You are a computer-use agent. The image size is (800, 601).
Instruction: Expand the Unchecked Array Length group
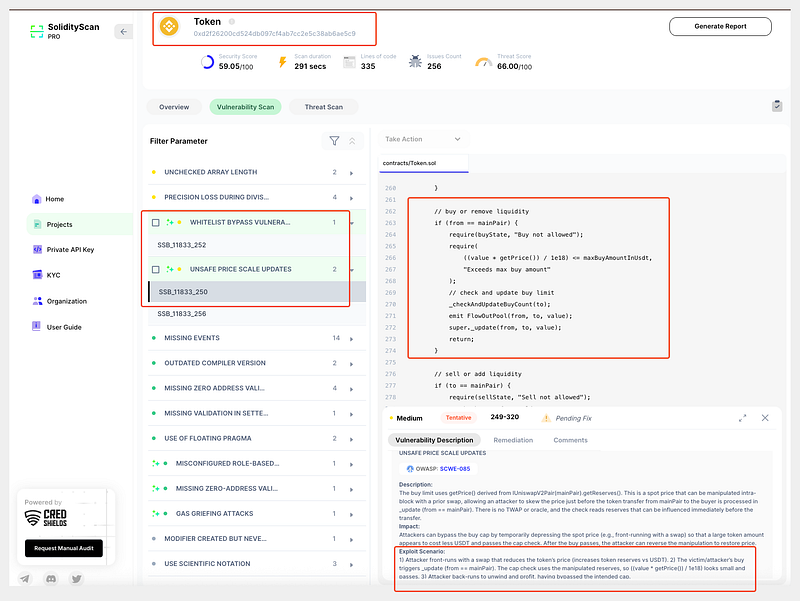[x=349, y=172]
